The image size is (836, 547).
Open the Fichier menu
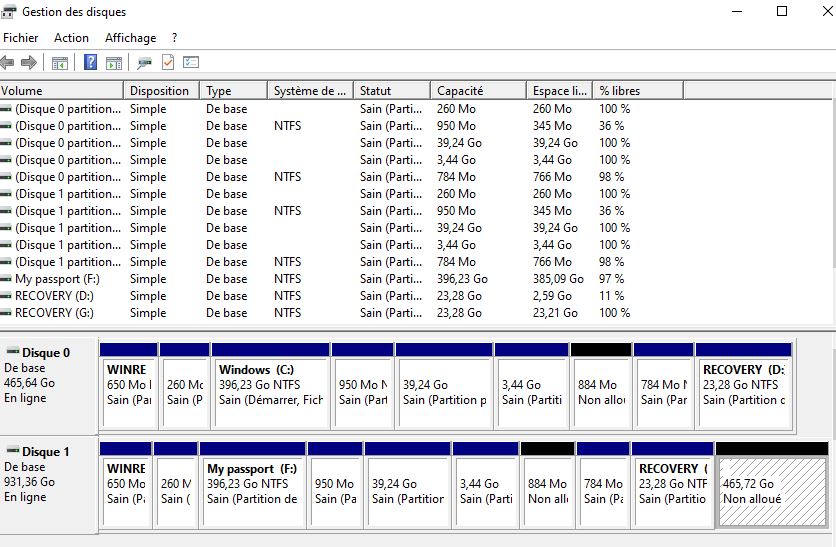(x=21, y=38)
